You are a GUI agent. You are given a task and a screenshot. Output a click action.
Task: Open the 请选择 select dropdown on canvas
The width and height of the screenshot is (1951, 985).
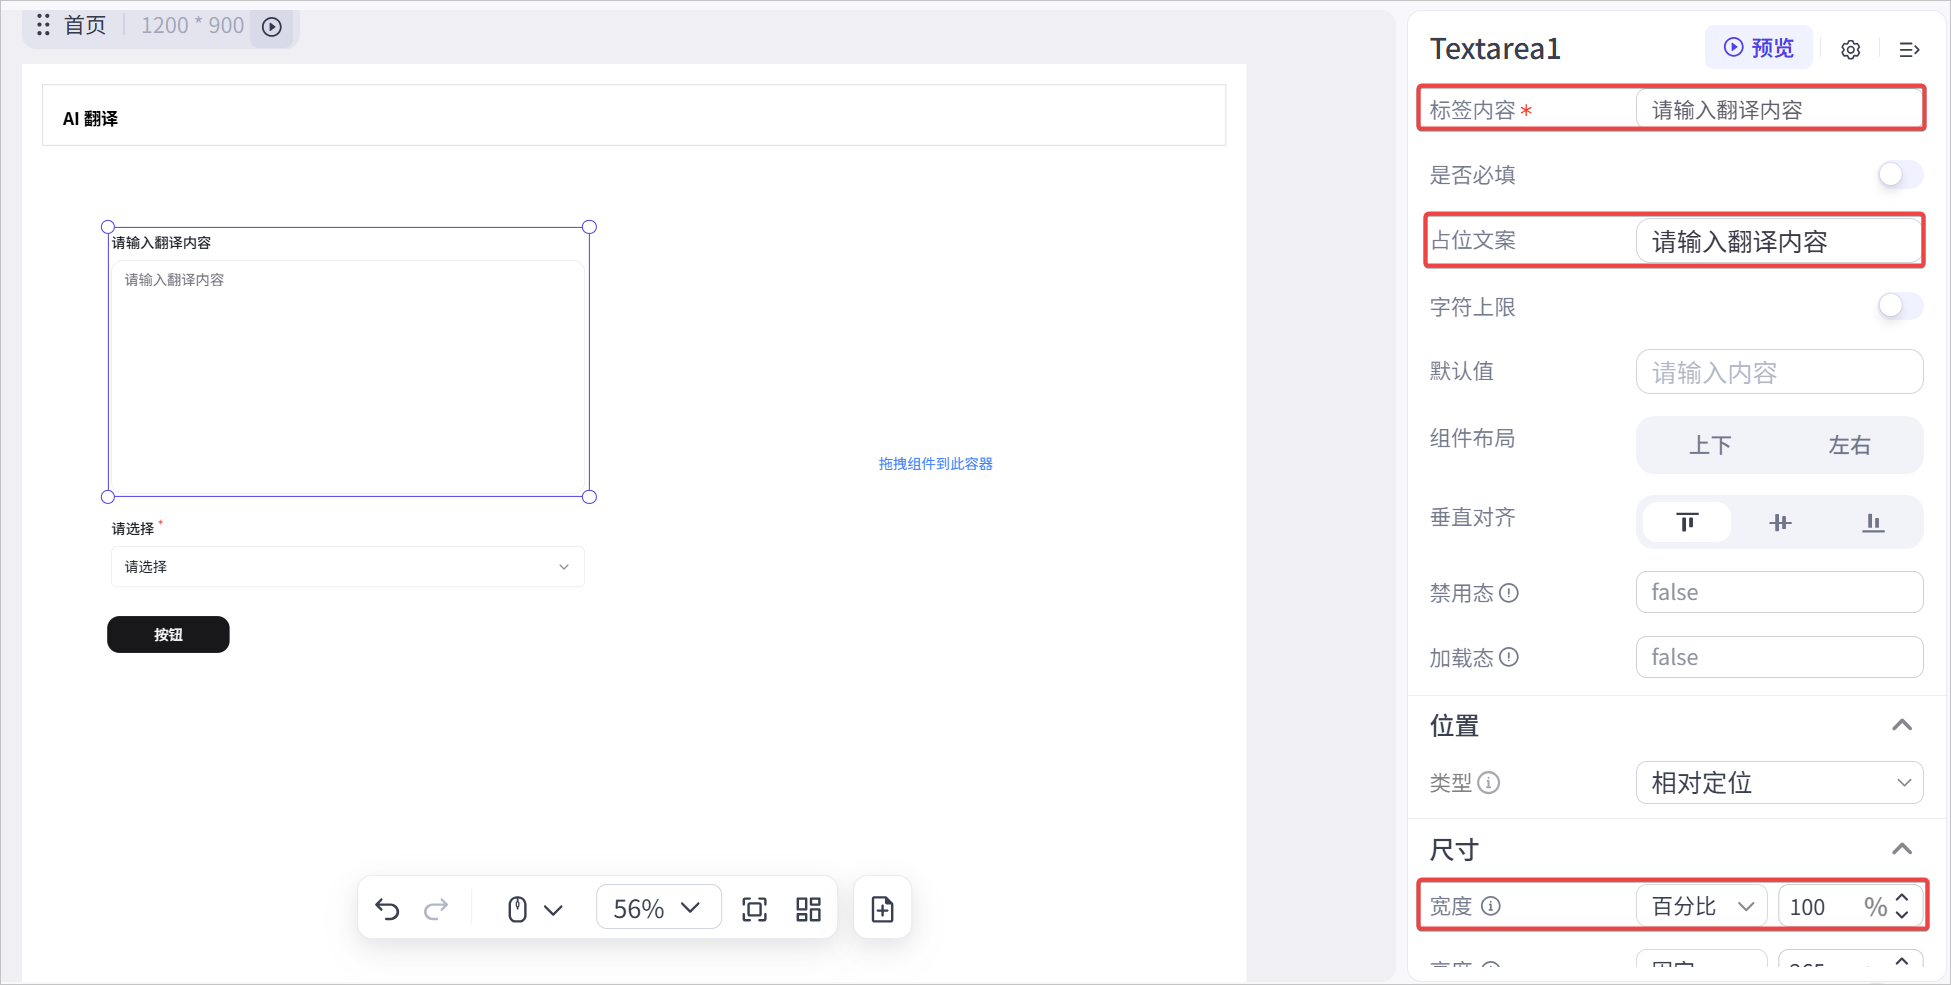point(347,567)
